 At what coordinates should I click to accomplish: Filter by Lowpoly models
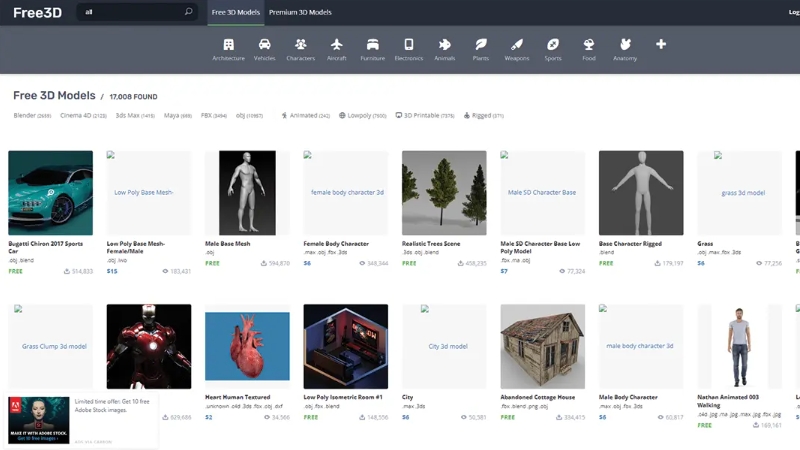click(363, 116)
